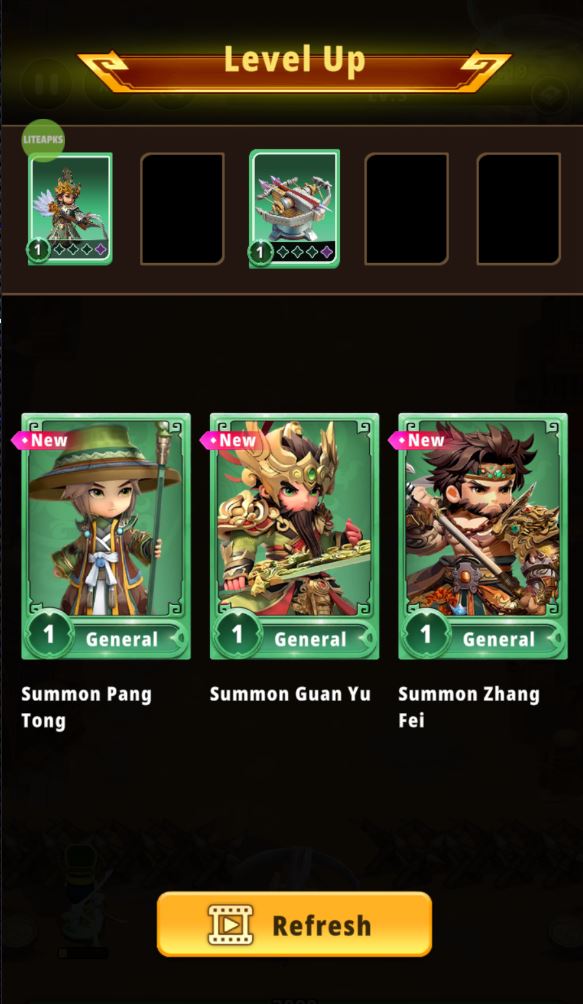Pick the Zhang Fei general card
The height and width of the screenshot is (1004, 583).
[483, 536]
